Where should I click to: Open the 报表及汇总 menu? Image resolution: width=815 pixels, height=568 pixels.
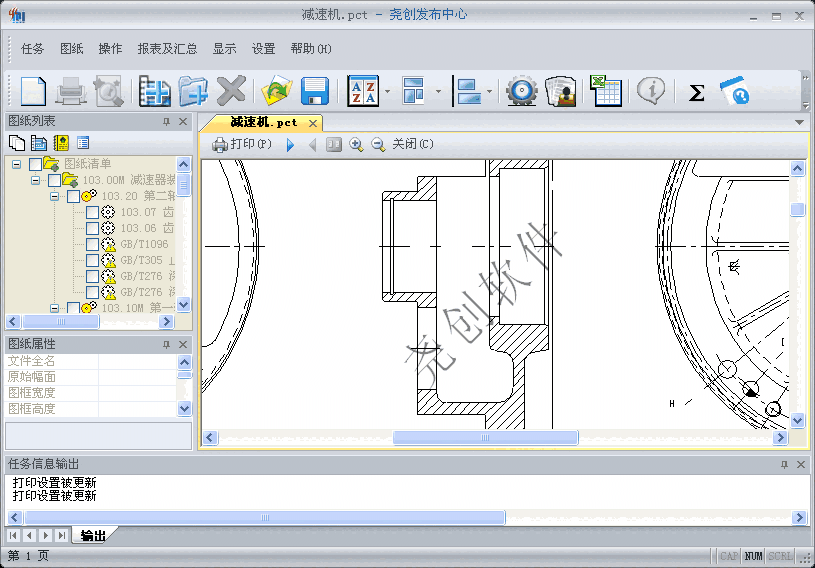[167, 49]
